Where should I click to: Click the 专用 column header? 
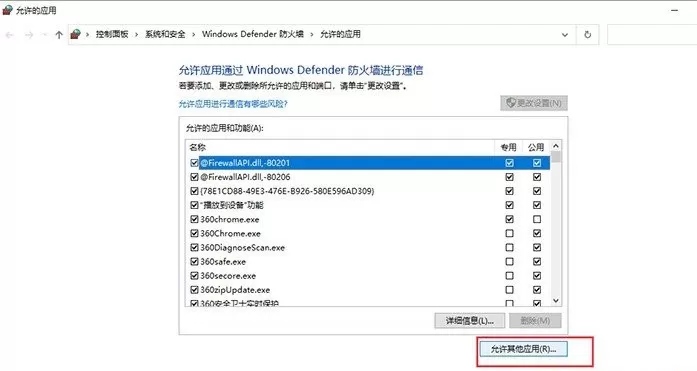(x=509, y=147)
